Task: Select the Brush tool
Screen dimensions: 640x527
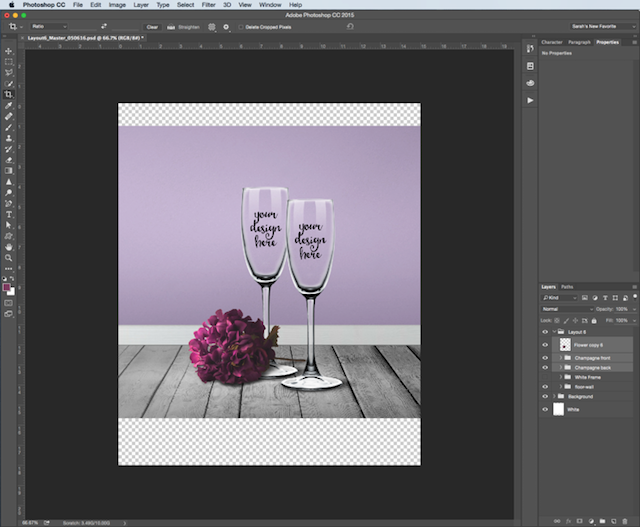Action: coord(8,127)
